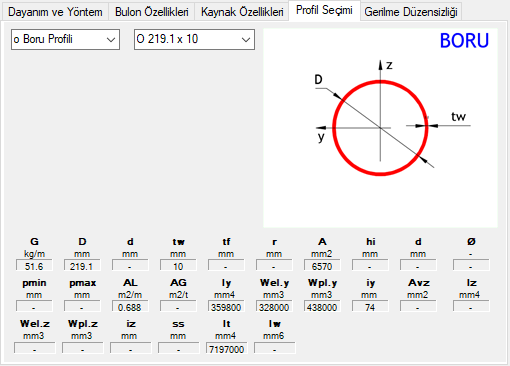
Task: Click the tw label in the diagram
Action: point(458,117)
